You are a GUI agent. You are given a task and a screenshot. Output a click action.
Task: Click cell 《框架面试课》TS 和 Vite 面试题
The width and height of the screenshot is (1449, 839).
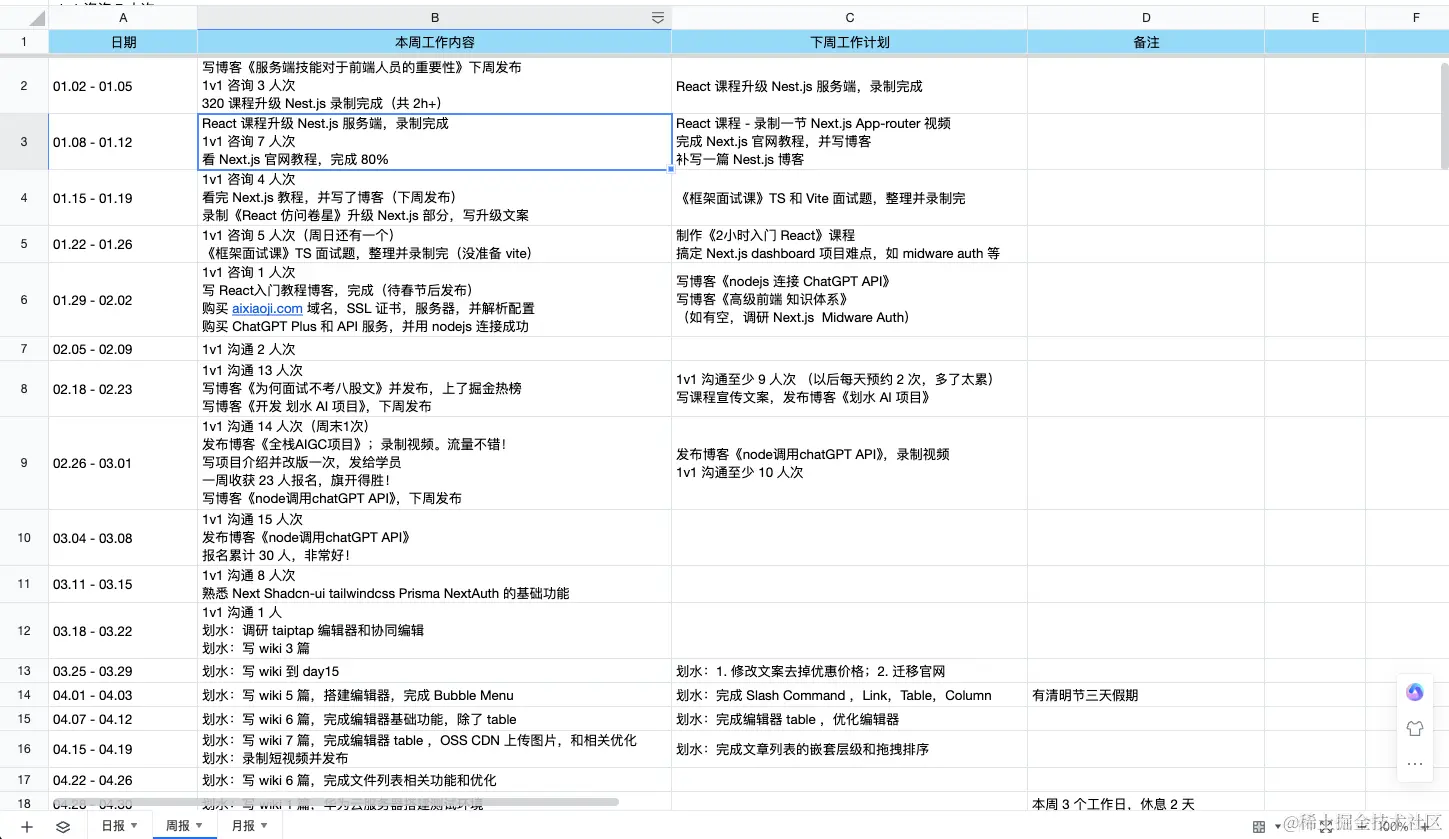pos(849,198)
